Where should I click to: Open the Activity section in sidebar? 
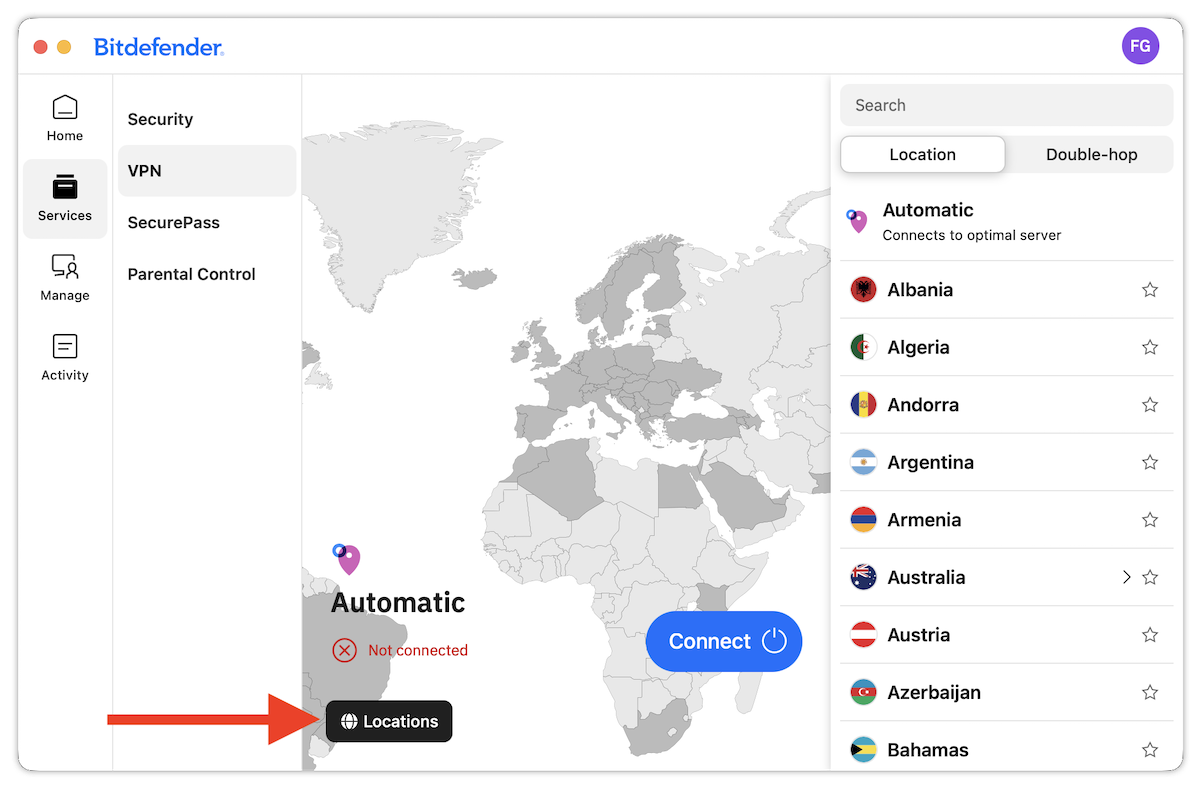[x=65, y=358]
